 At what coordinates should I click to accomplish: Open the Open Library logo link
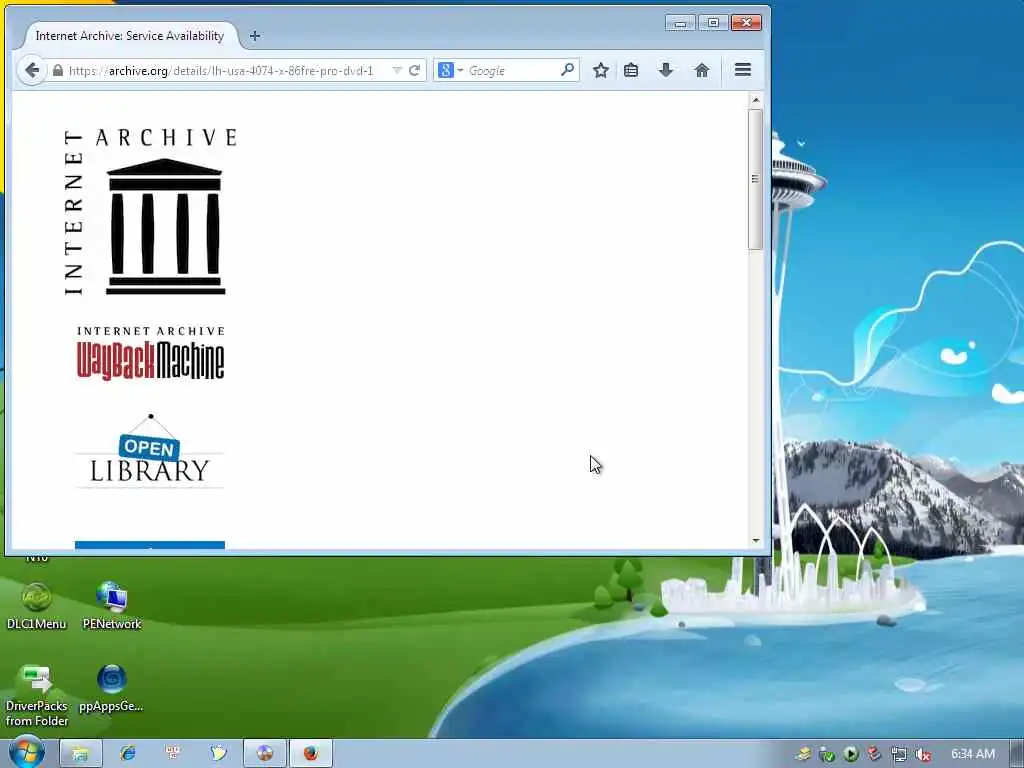coord(150,451)
